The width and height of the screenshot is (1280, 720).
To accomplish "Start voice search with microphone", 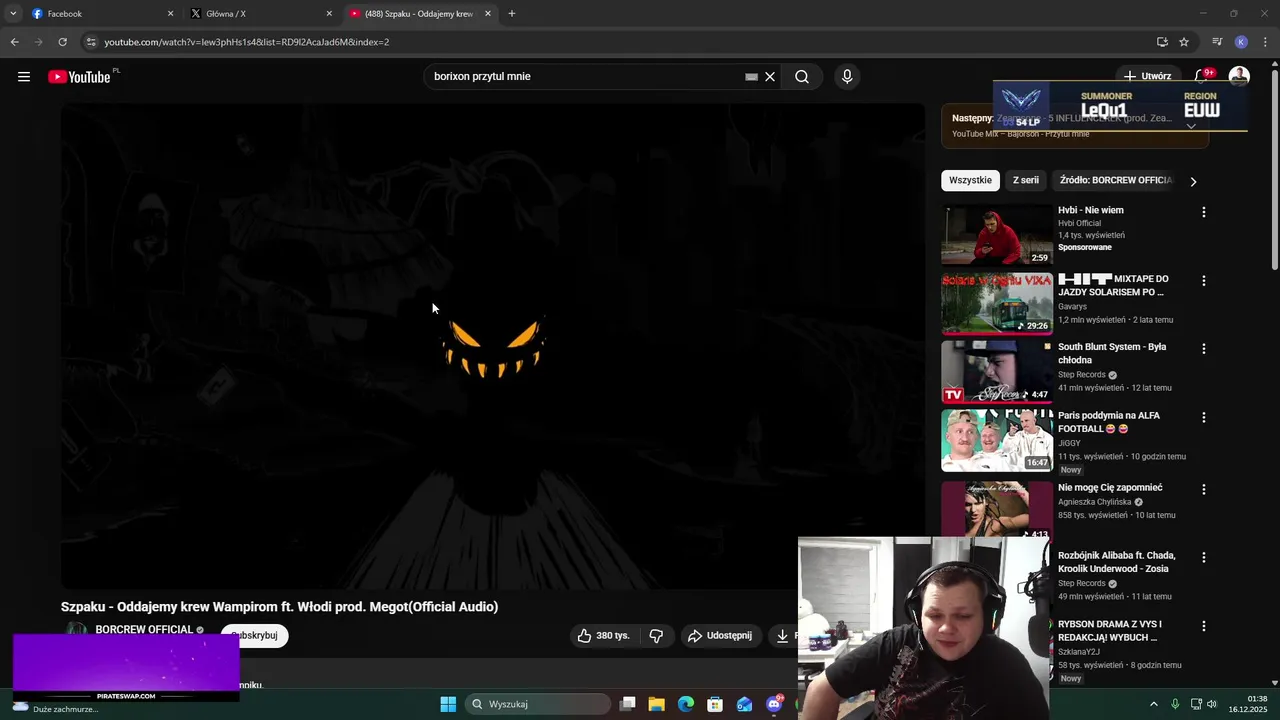I will tap(847, 77).
